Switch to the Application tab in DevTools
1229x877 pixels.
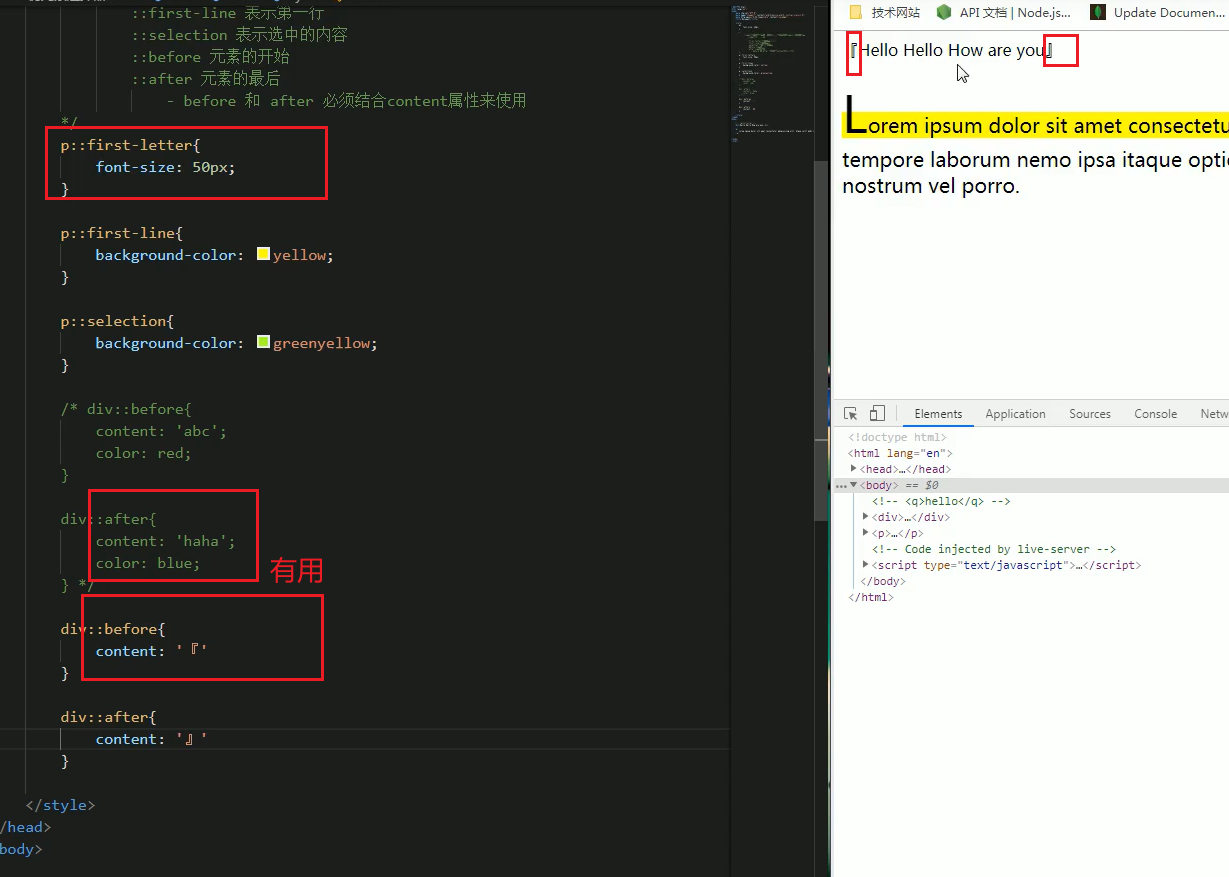tap(1015, 414)
